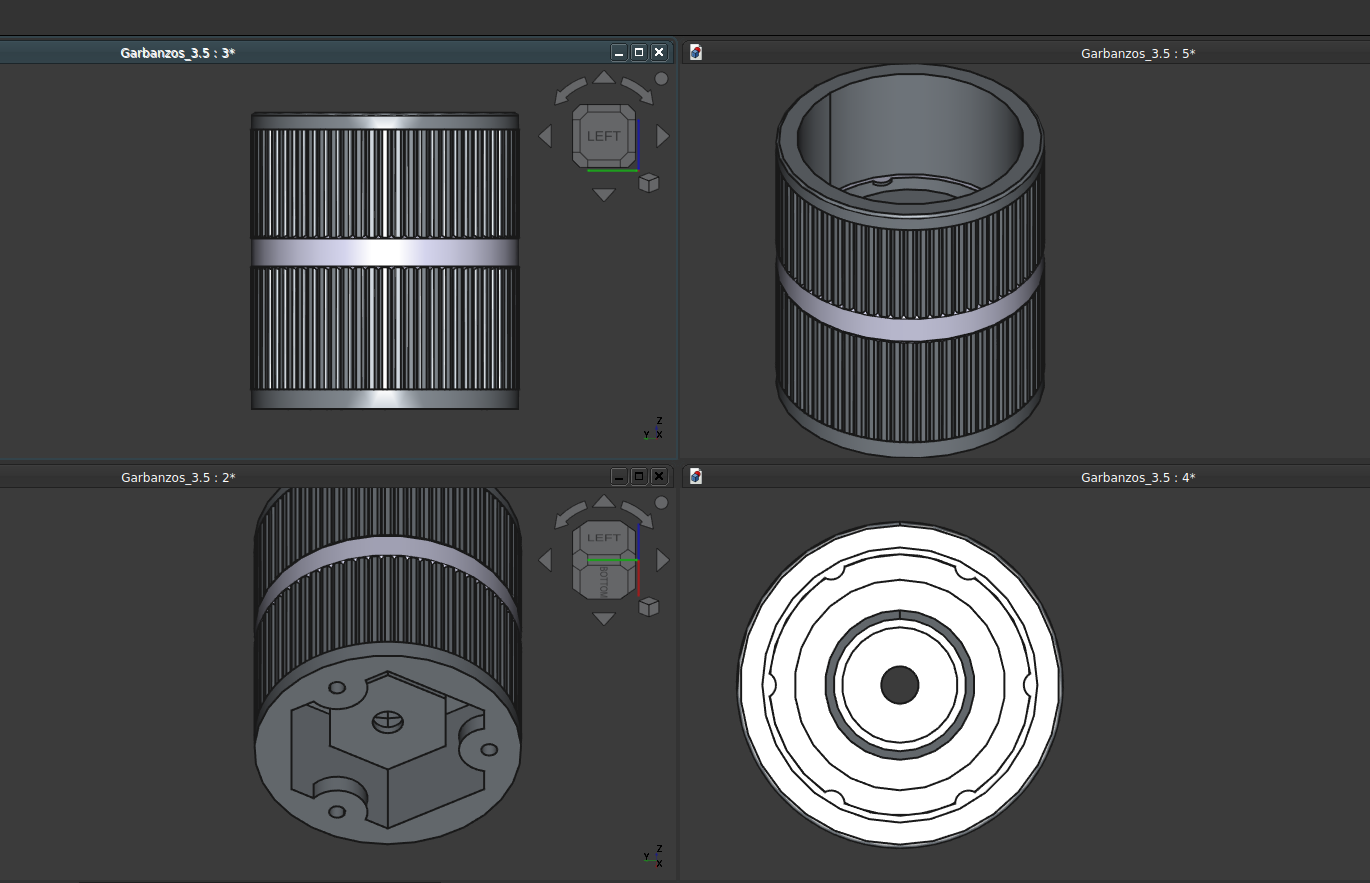The image size is (1370, 883).
Task: Roll Garbanzos_3.5 : 2 view counterclockwise with curved arrow
Action: pos(569,515)
